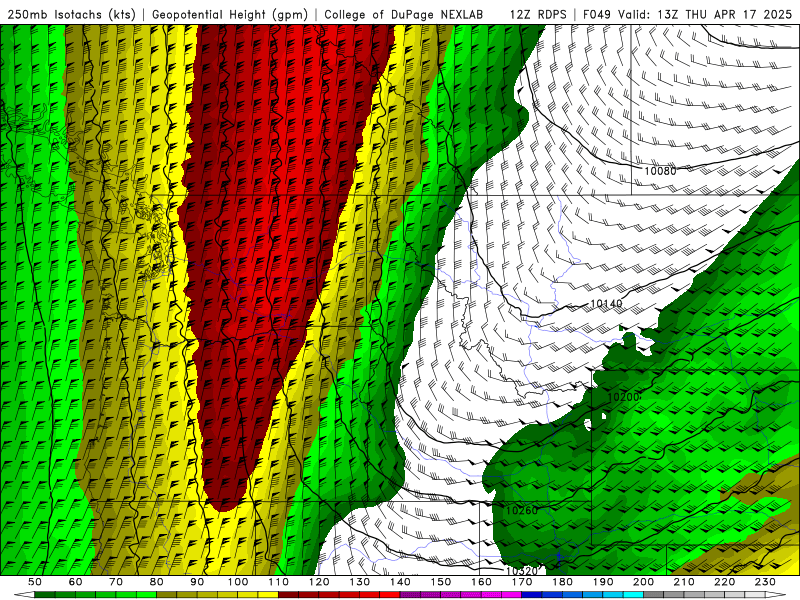Select the bright yellow legend swatch just before 110
Image resolution: width=800 pixels, height=600 pixels.
[268, 595]
